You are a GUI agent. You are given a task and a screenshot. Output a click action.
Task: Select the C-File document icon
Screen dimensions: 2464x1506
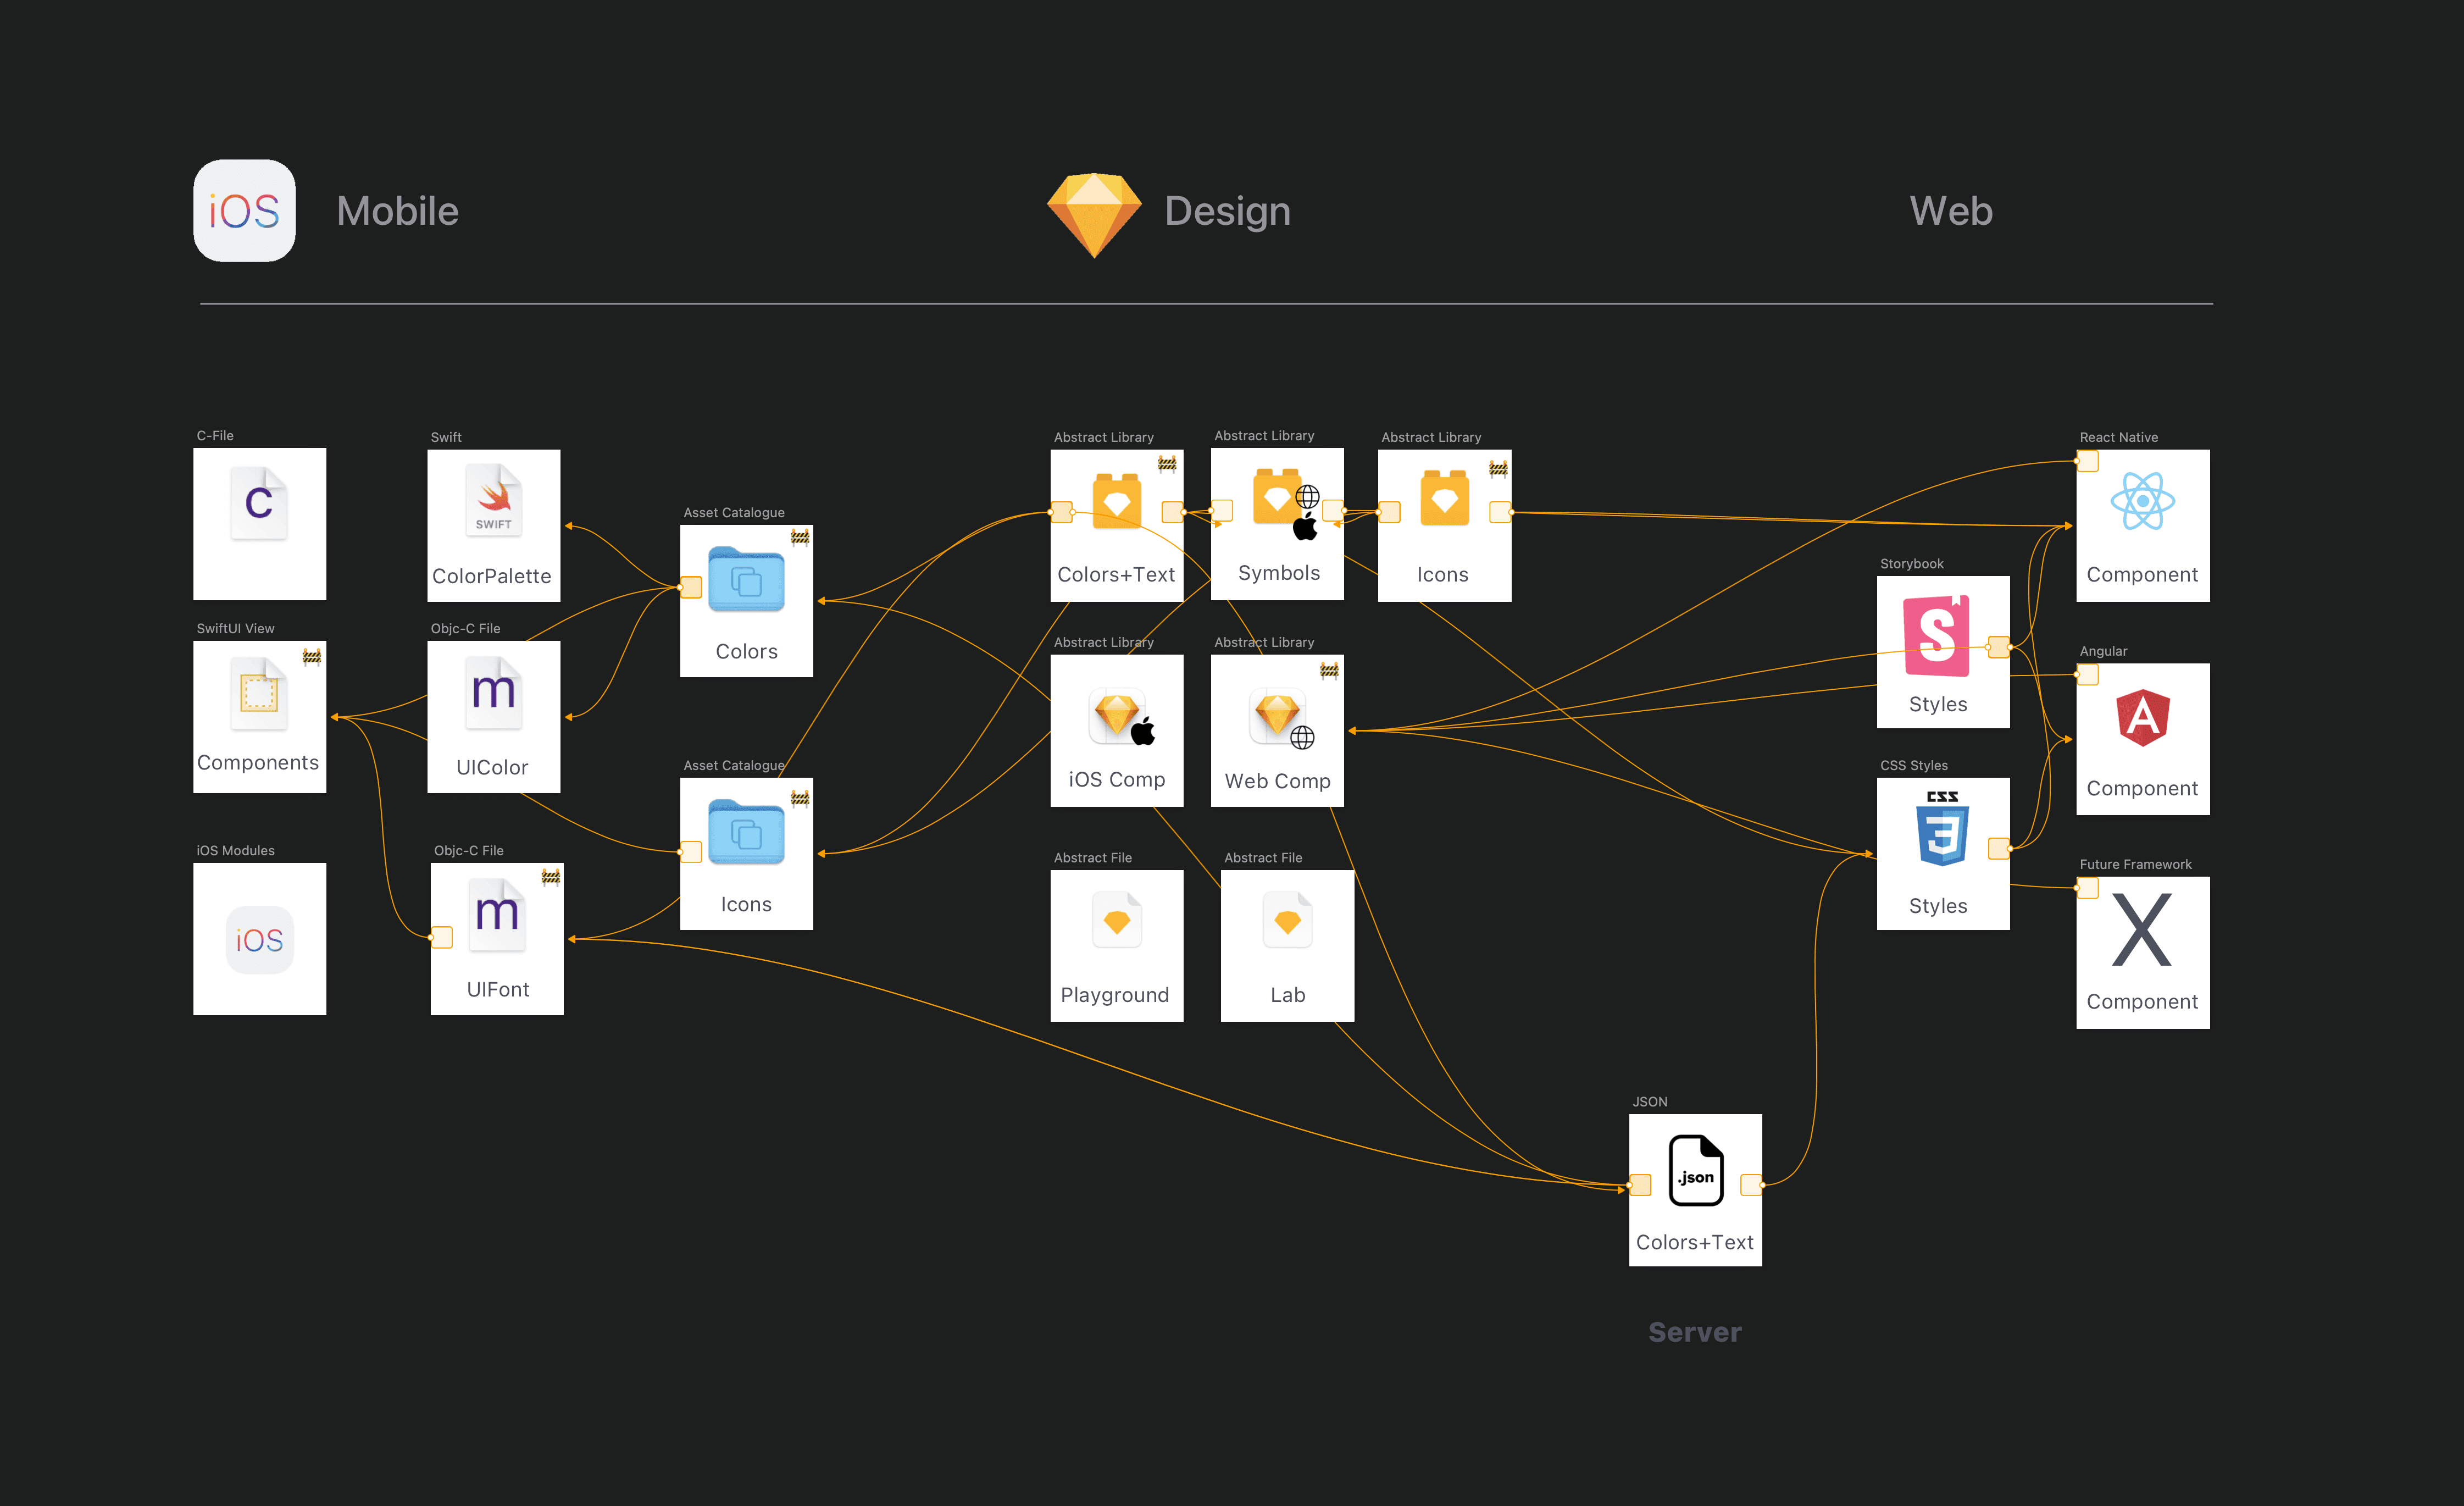(x=259, y=503)
